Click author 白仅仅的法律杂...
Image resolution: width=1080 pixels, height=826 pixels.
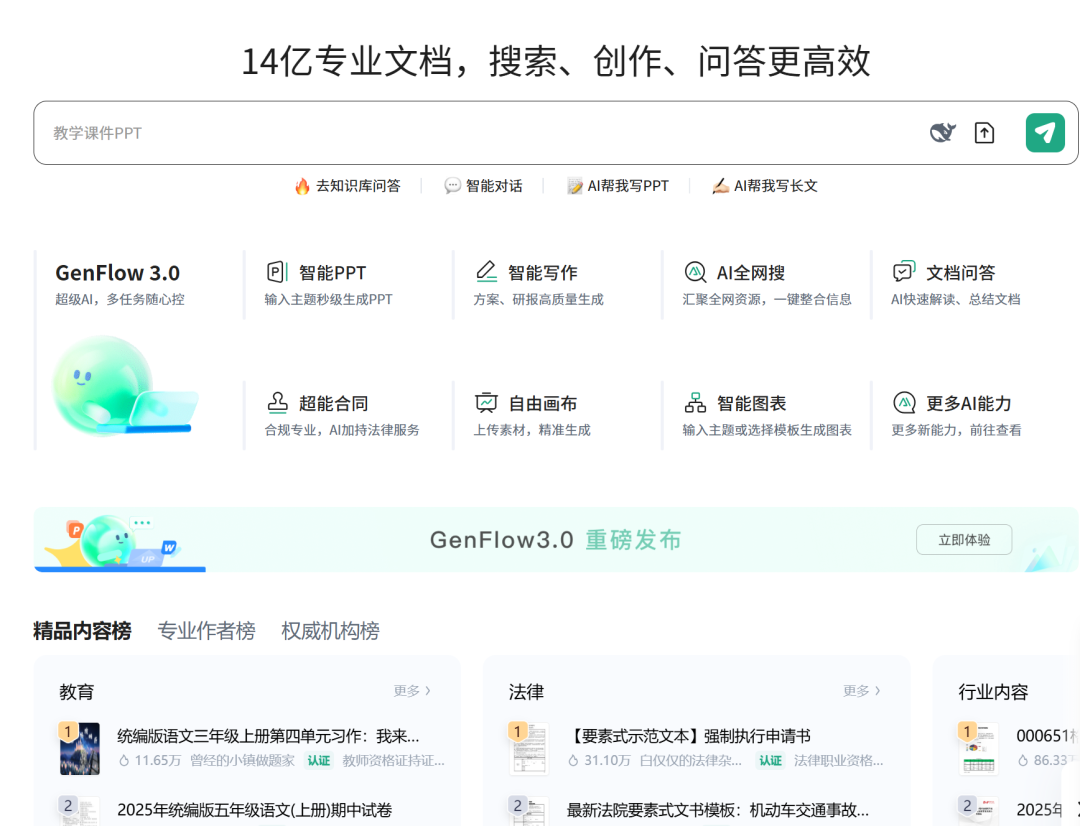690,761
